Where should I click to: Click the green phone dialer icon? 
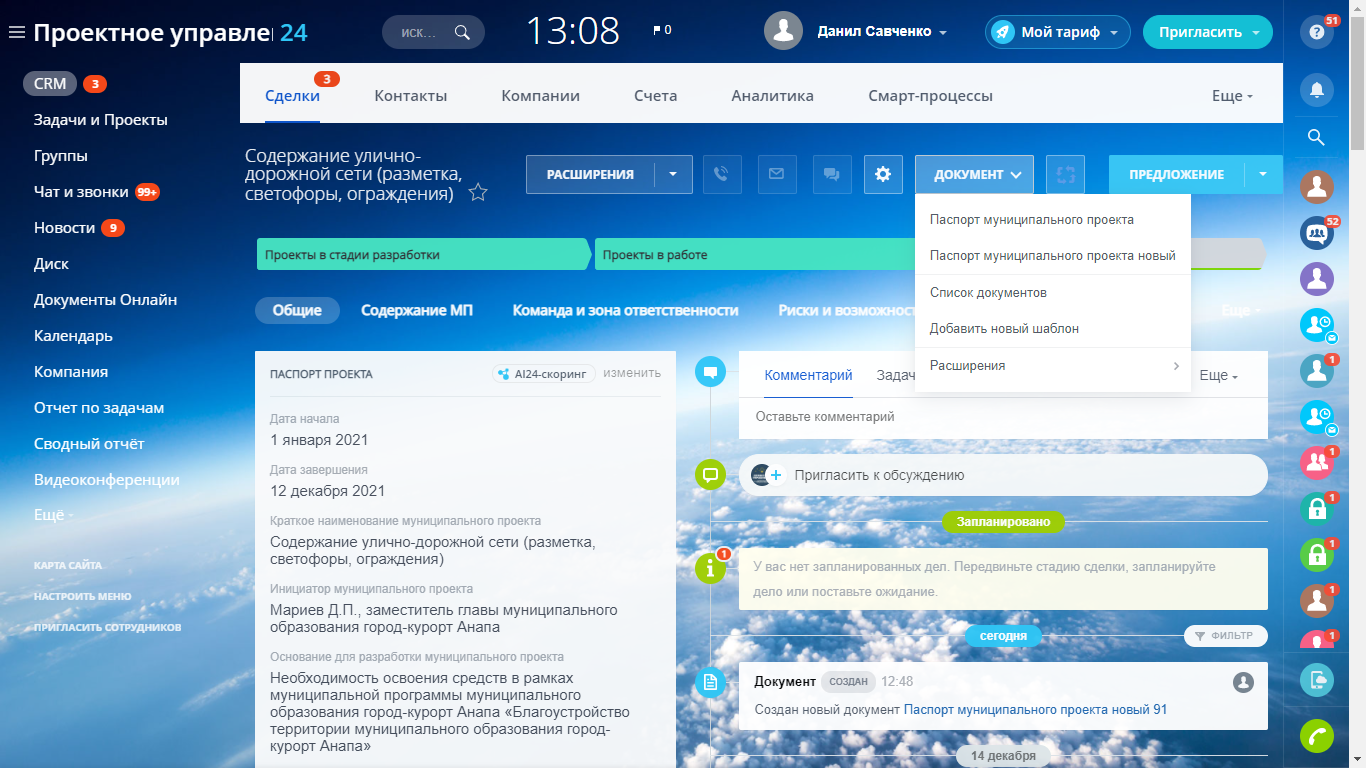point(1317,736)
